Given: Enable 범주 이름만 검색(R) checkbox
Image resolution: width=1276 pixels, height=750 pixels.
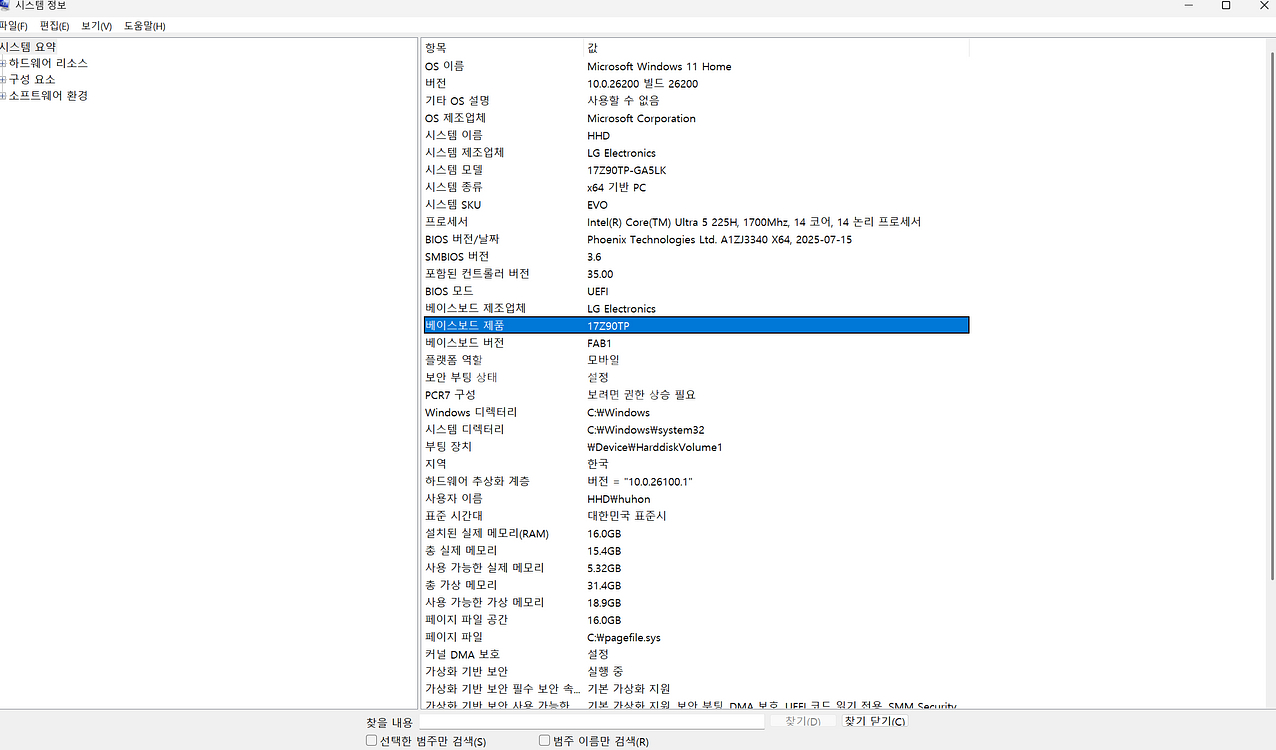Looking at the screenshot, I should 545,740.
